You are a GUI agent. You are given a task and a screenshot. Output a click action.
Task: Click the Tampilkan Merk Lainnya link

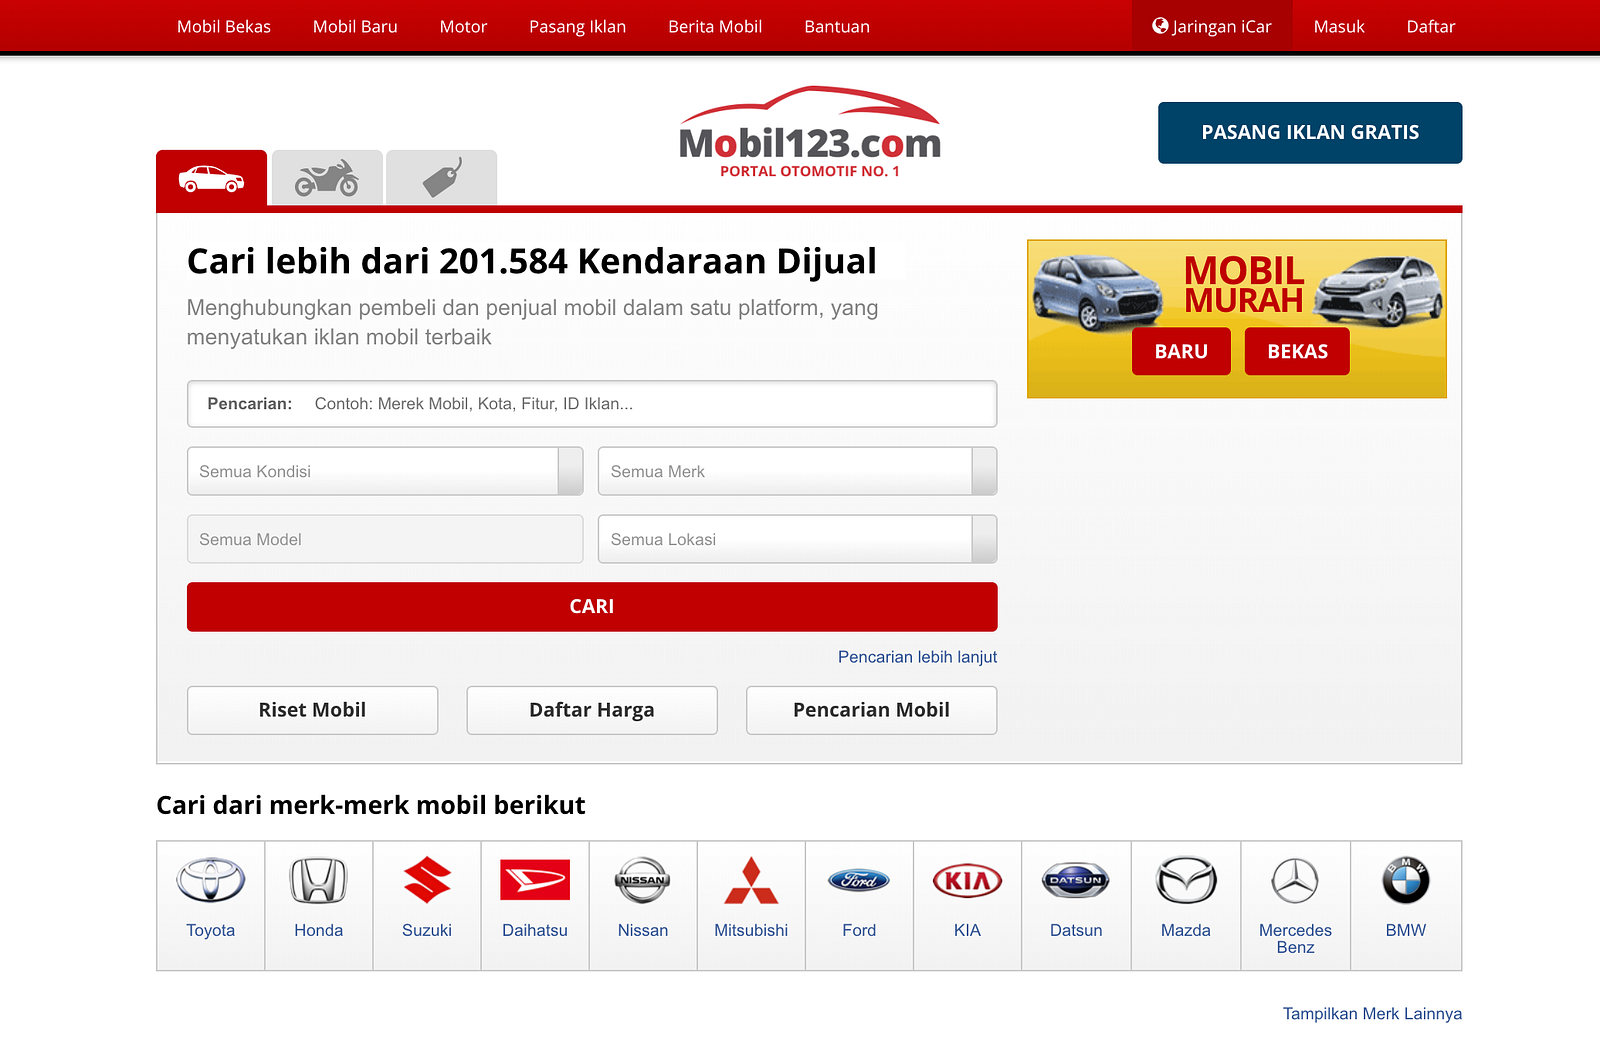[x=1372, y=1014]
